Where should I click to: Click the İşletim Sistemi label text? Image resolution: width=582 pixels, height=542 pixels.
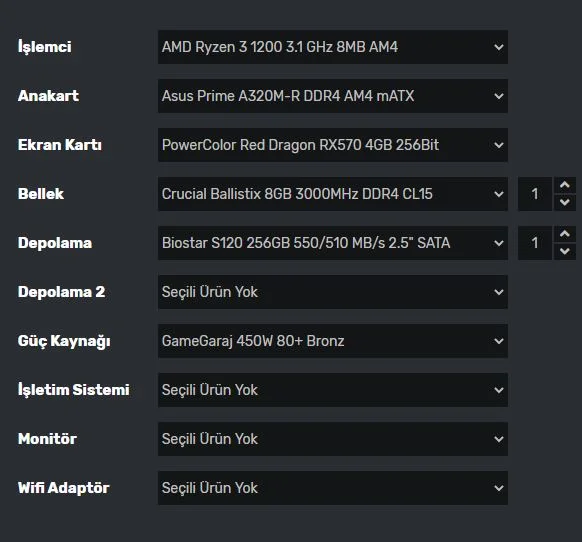(x=74, y=390)
